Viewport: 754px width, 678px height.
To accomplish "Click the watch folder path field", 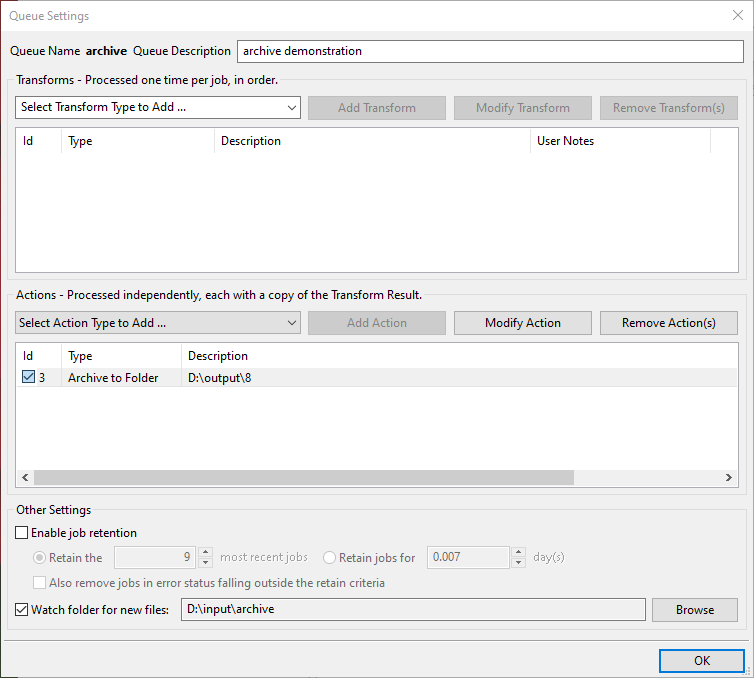I will [412, 610].
